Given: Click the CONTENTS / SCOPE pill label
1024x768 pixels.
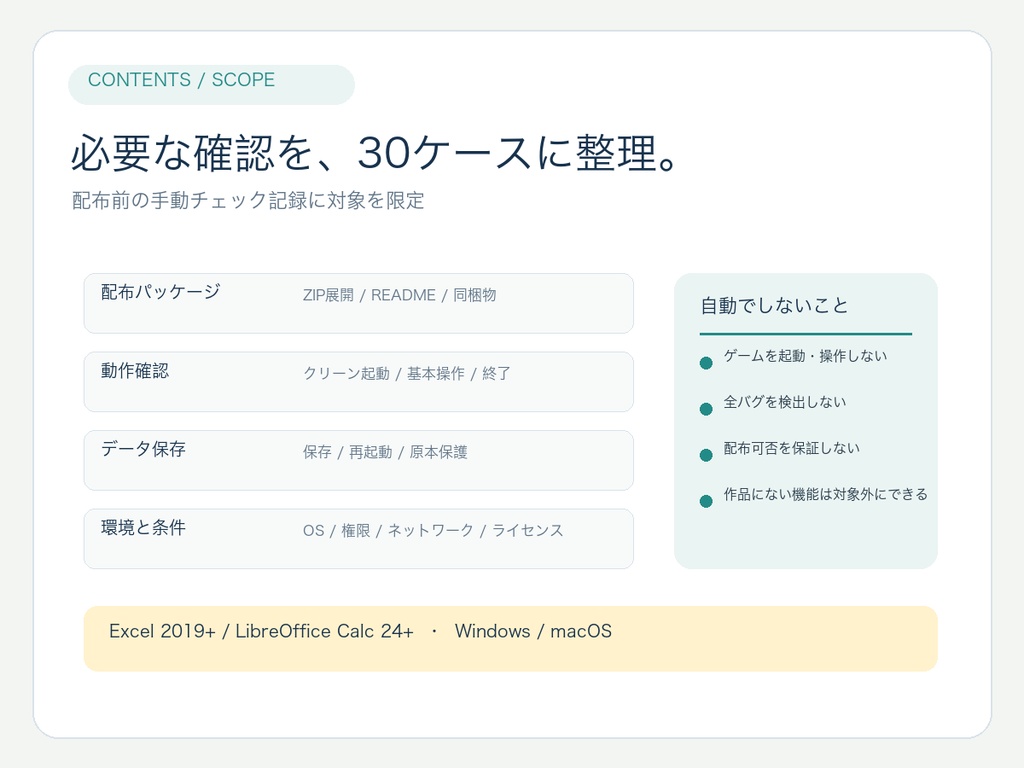Looking at the screenshot, I should tap(211, 84).
